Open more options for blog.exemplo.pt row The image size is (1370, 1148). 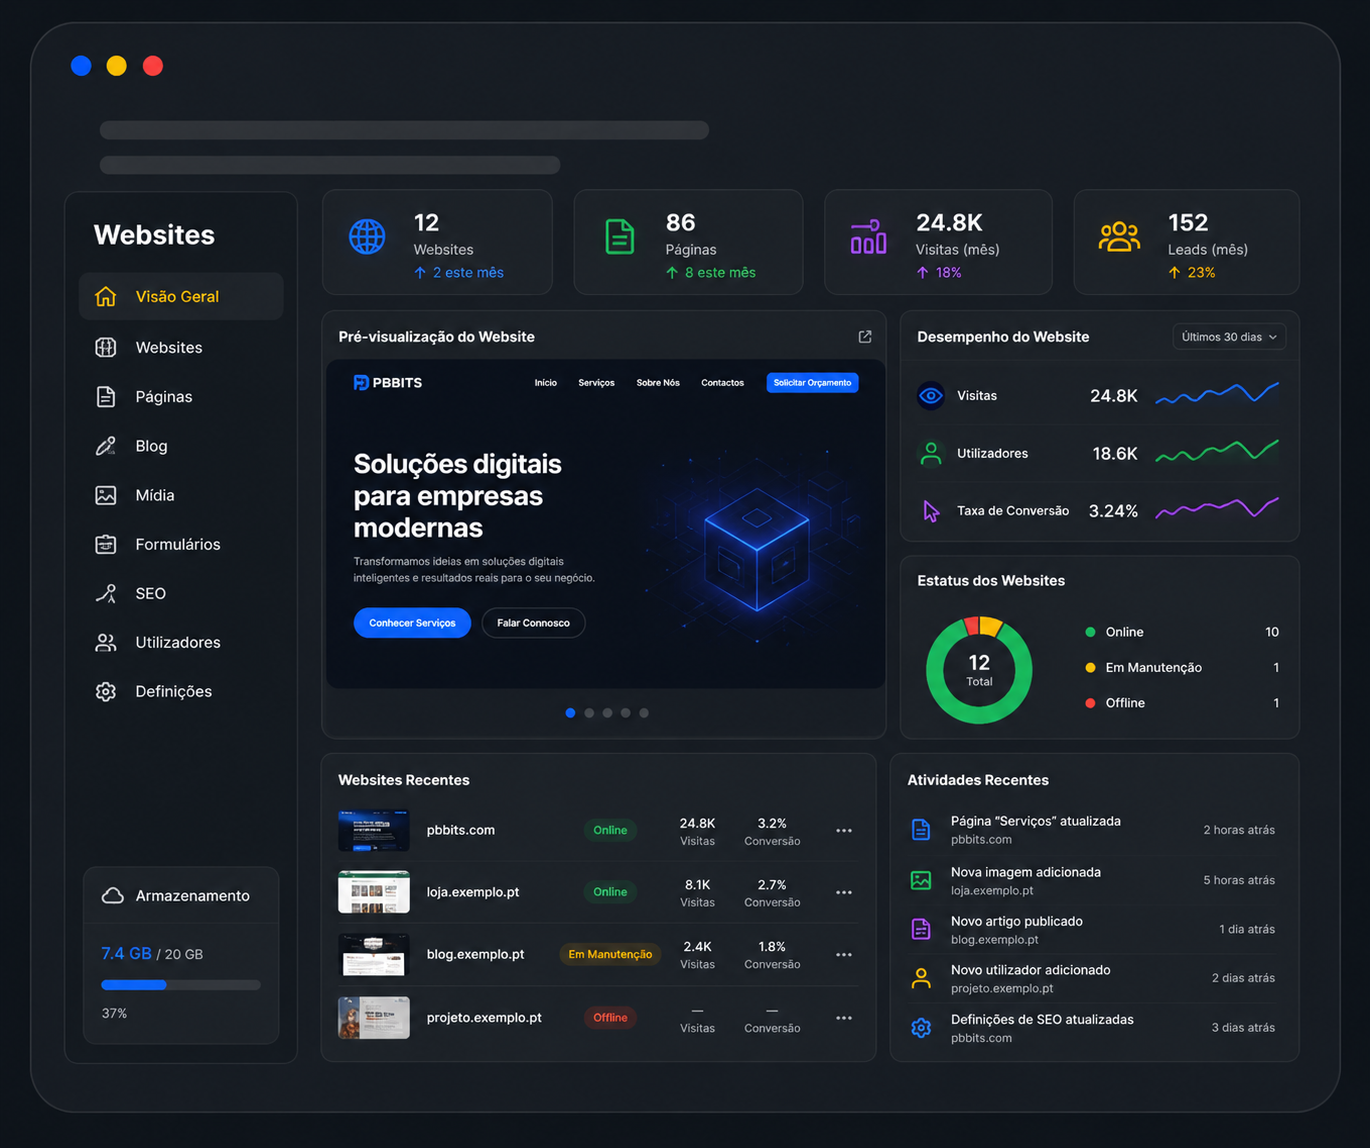click(844, 954)
